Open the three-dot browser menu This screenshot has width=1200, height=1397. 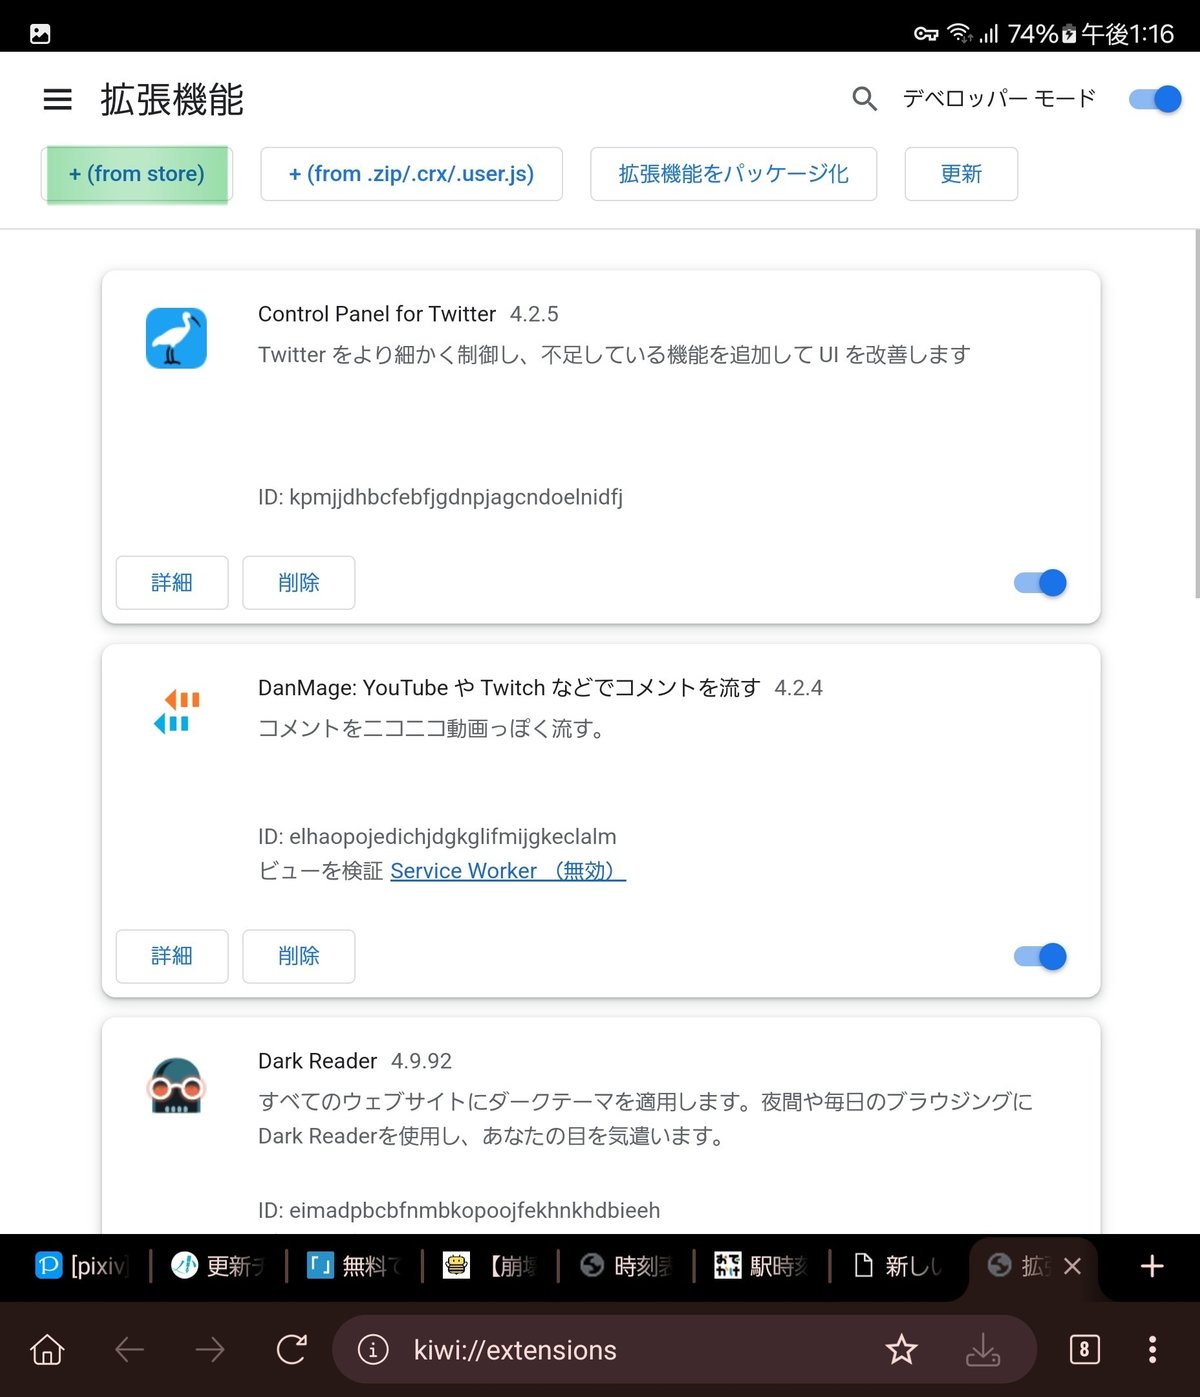1153,1350
